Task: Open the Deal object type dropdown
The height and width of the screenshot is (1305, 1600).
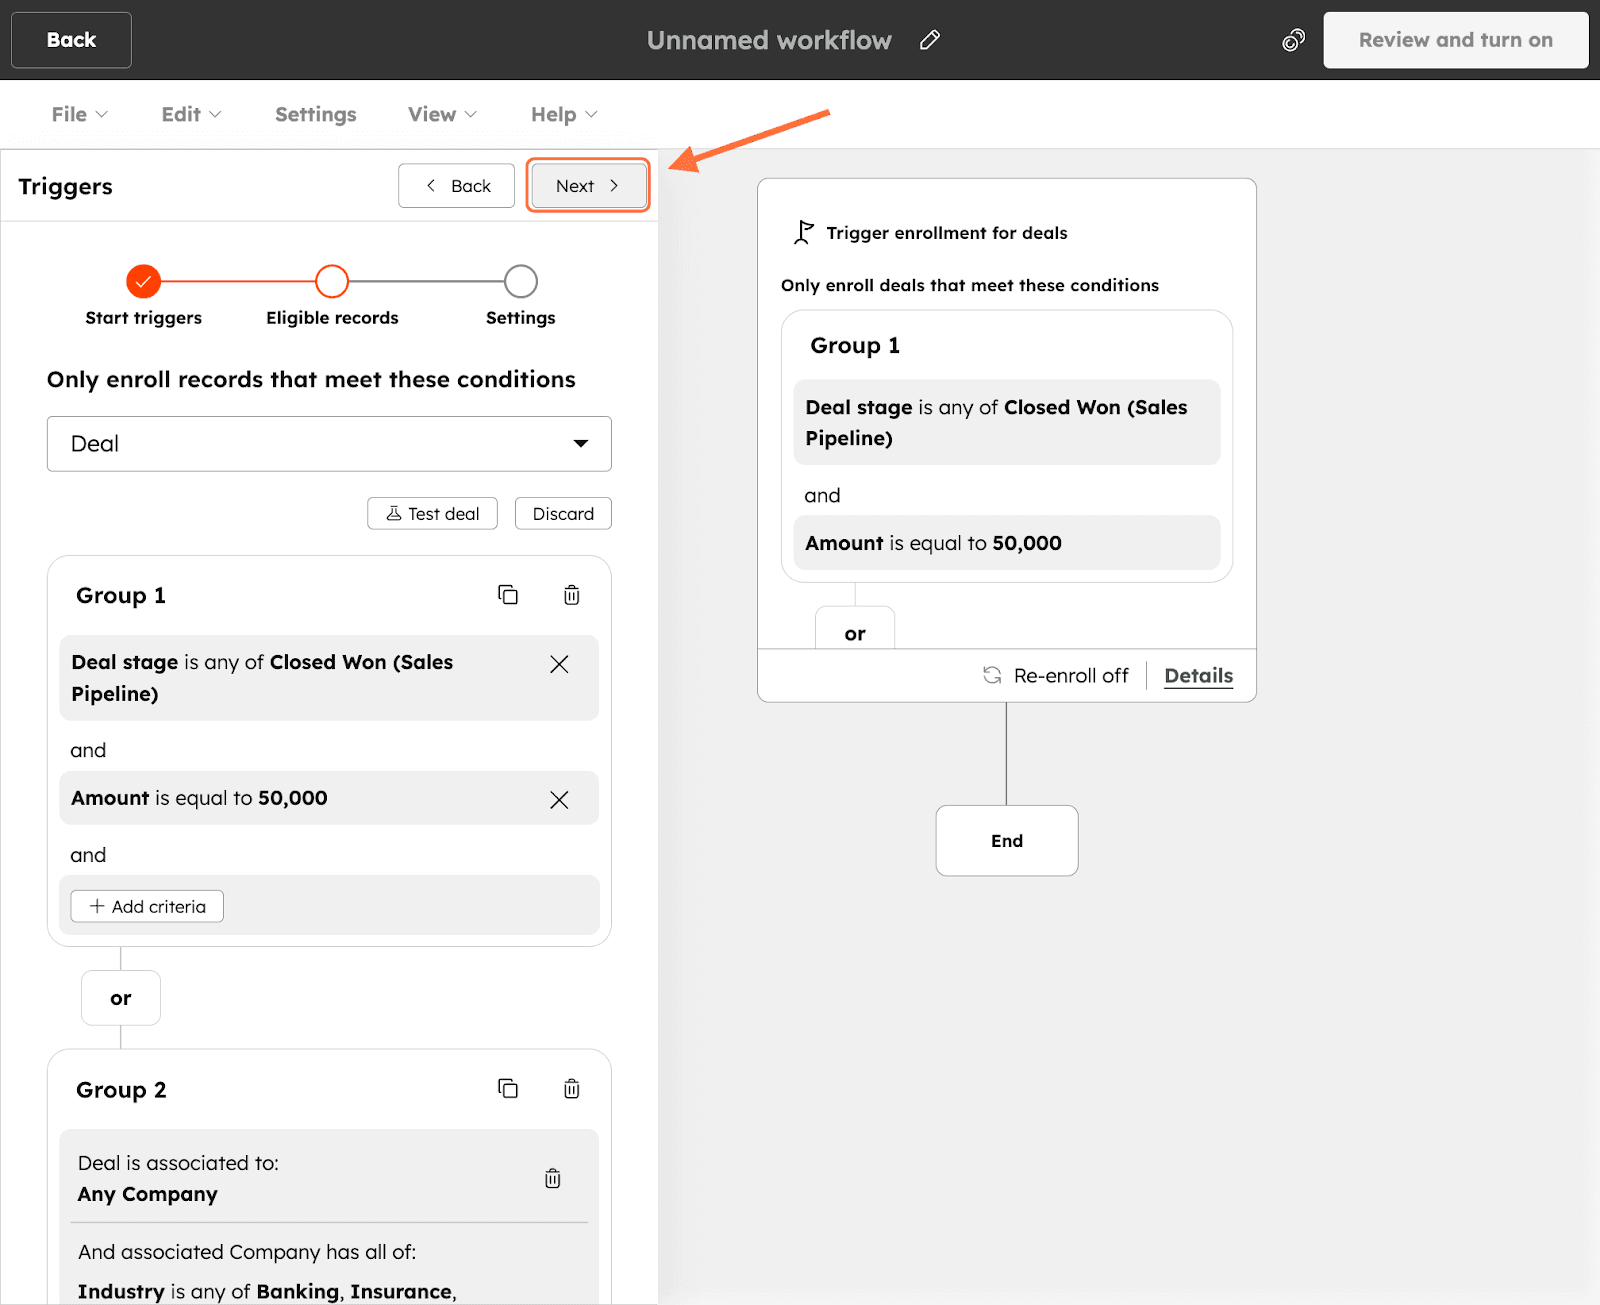Action: coord(329,444)
